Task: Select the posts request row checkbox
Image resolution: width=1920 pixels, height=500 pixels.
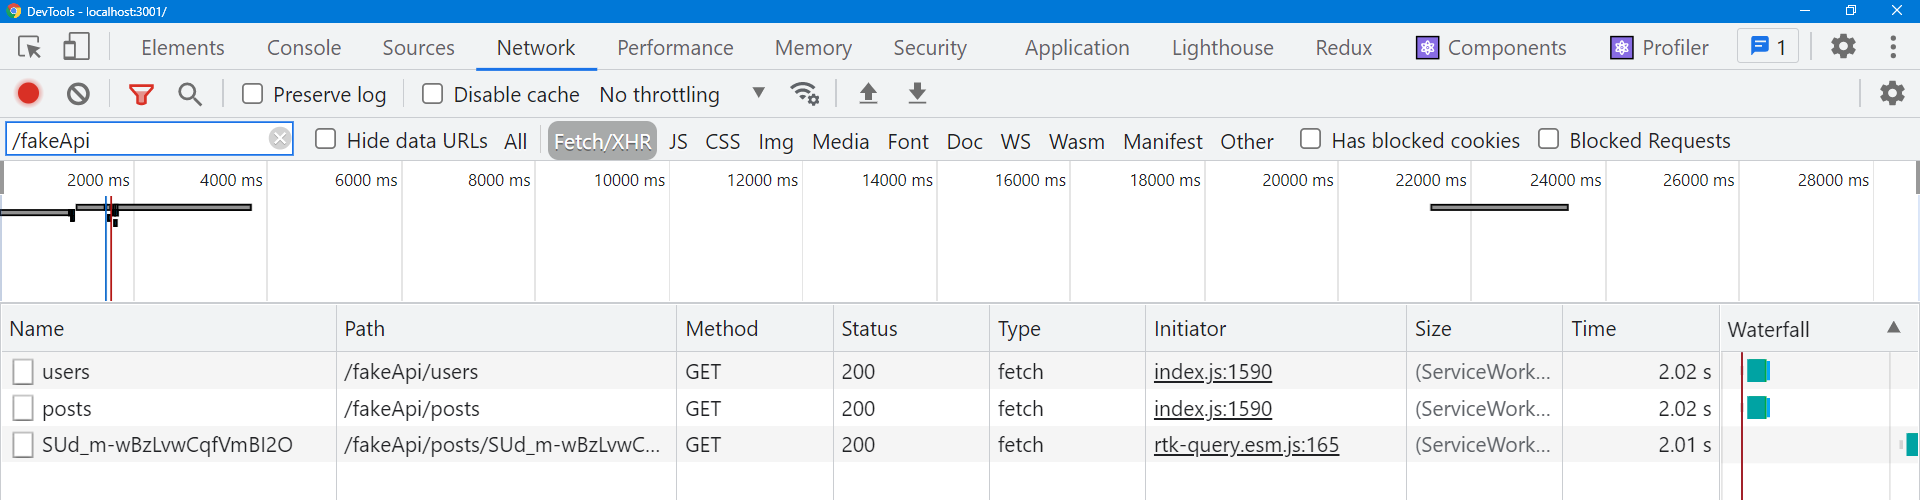Action: [23, 408]
